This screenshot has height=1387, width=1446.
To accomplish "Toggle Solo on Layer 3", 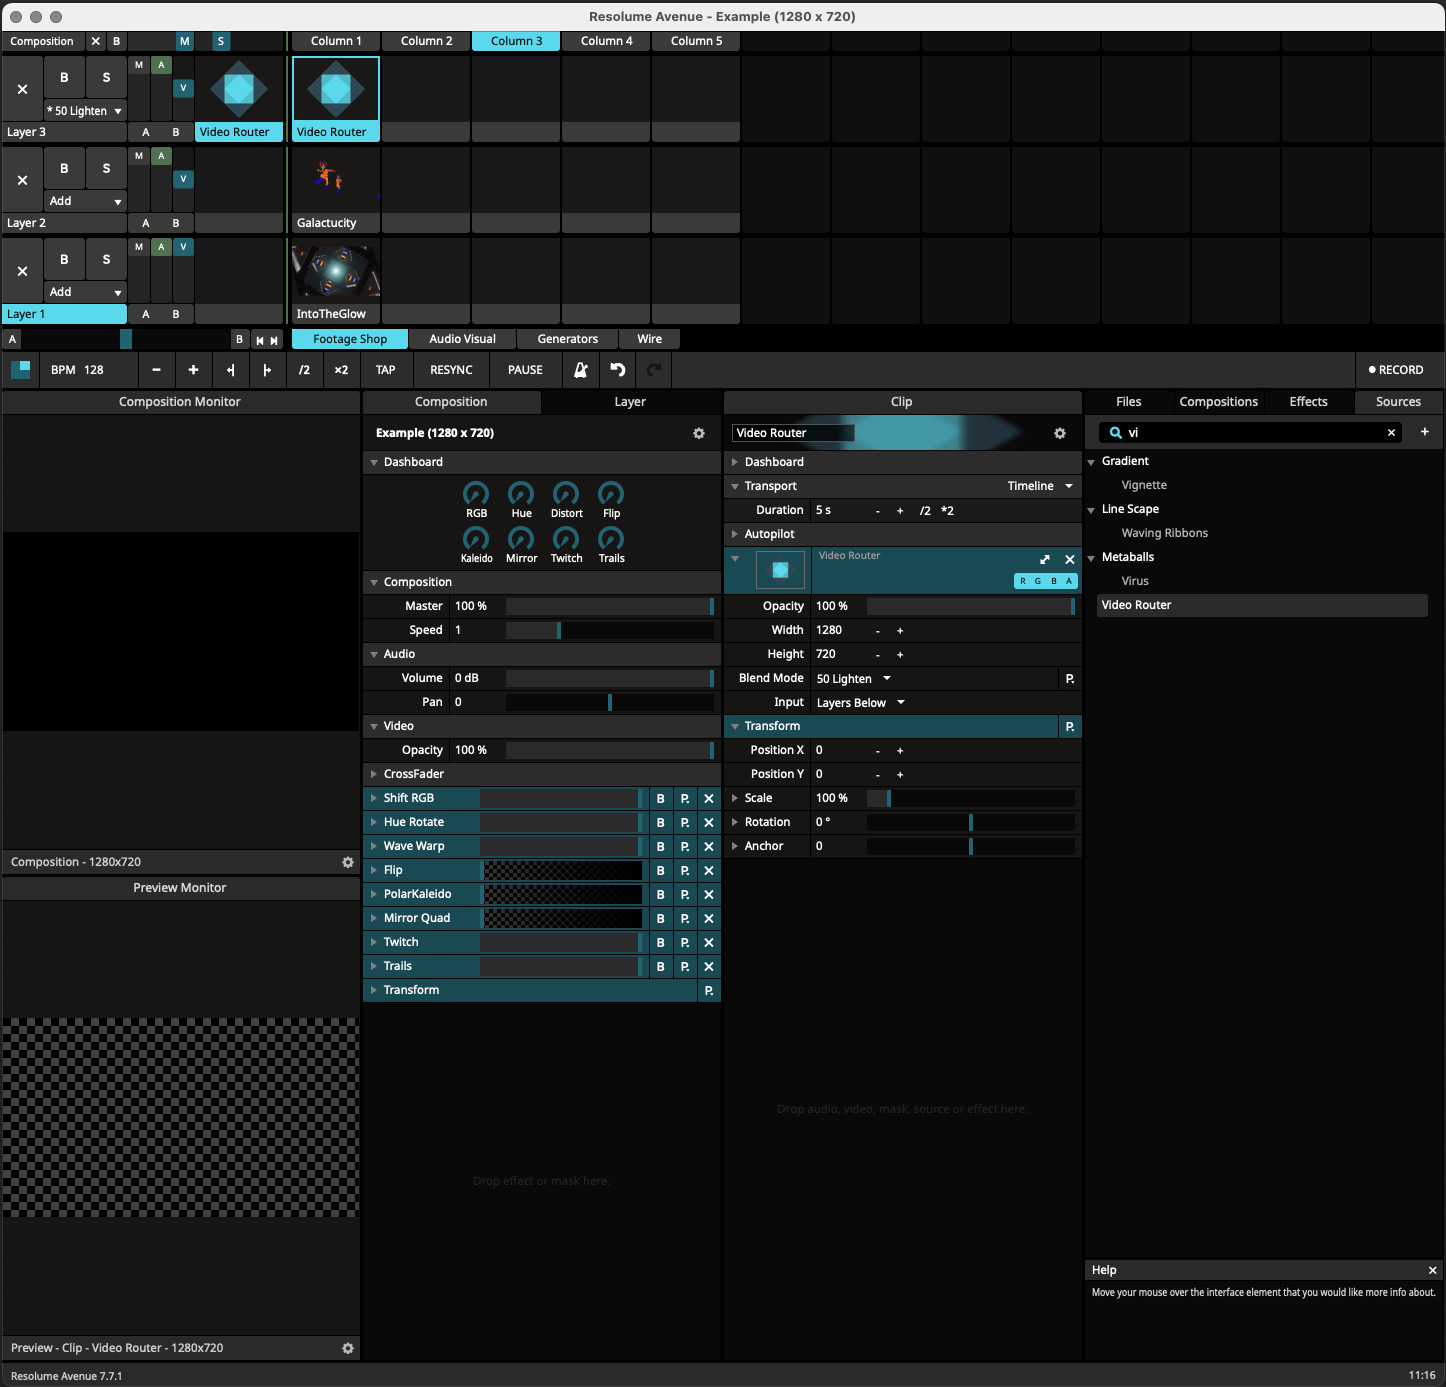I will pyautogui.click(x=106, y=77).
